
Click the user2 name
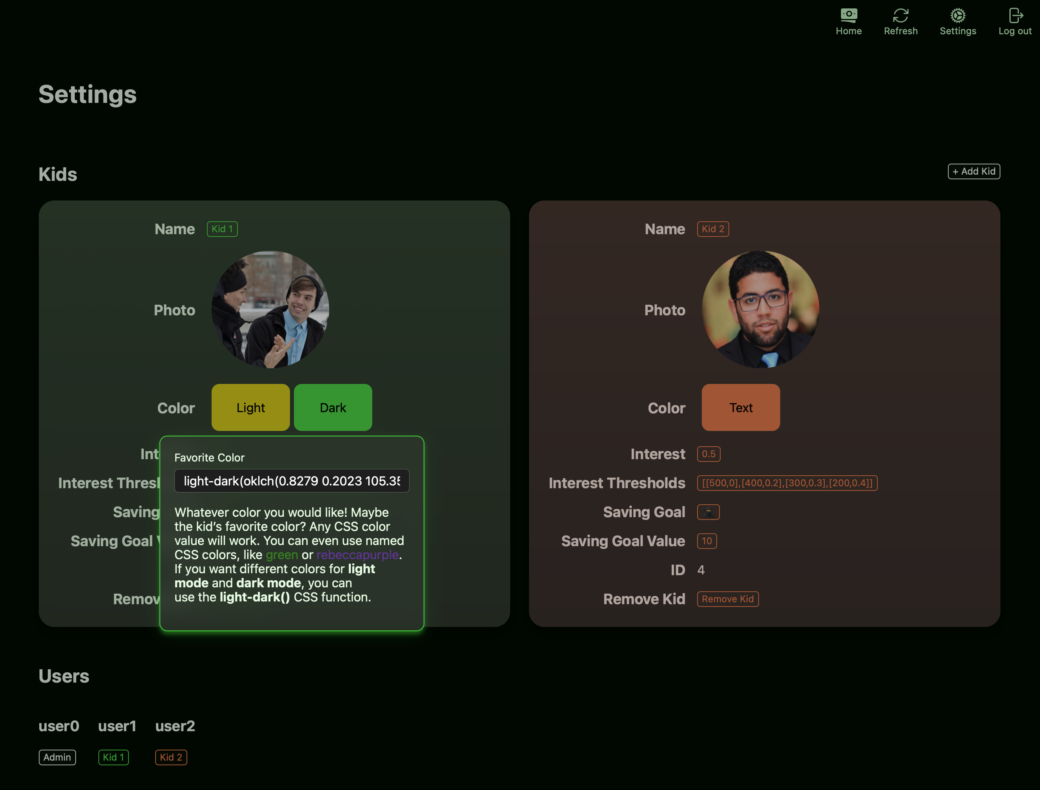[x=175, y=726]
